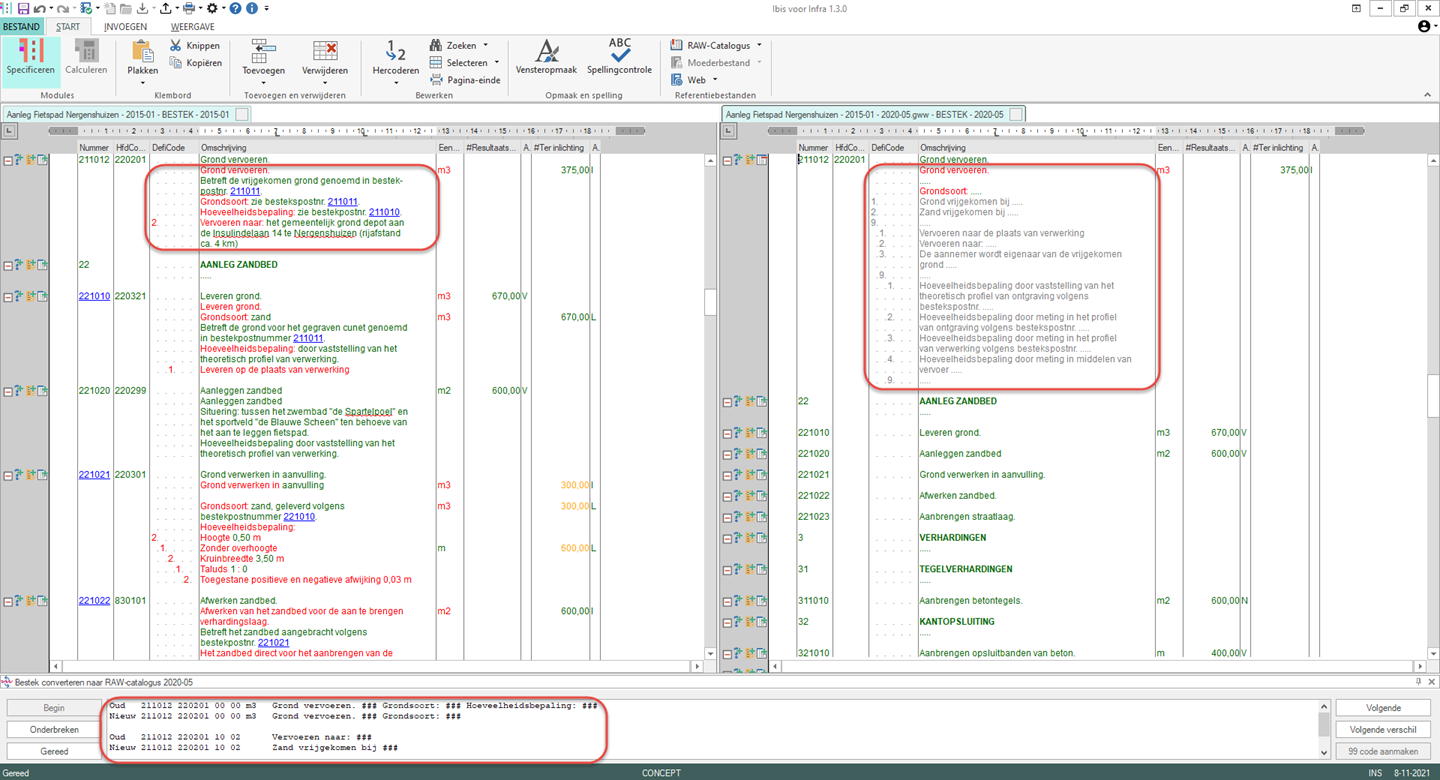The image size is (1440, 780).
Task: Open the Zoeken dropdown arrow
Action: (x=486, y=46)
